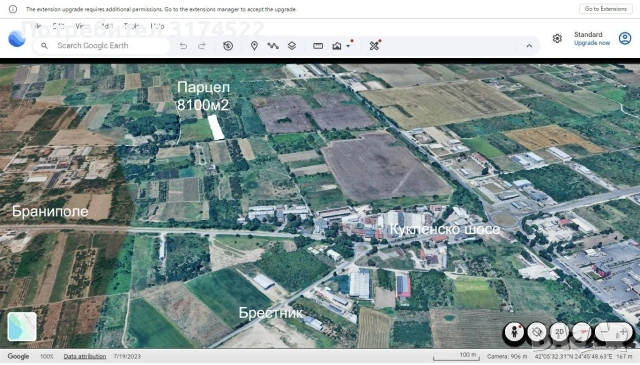Viewport: 640px width, 365px height.
Task: Click the 100% loading indicator
Action: (47, 356)
